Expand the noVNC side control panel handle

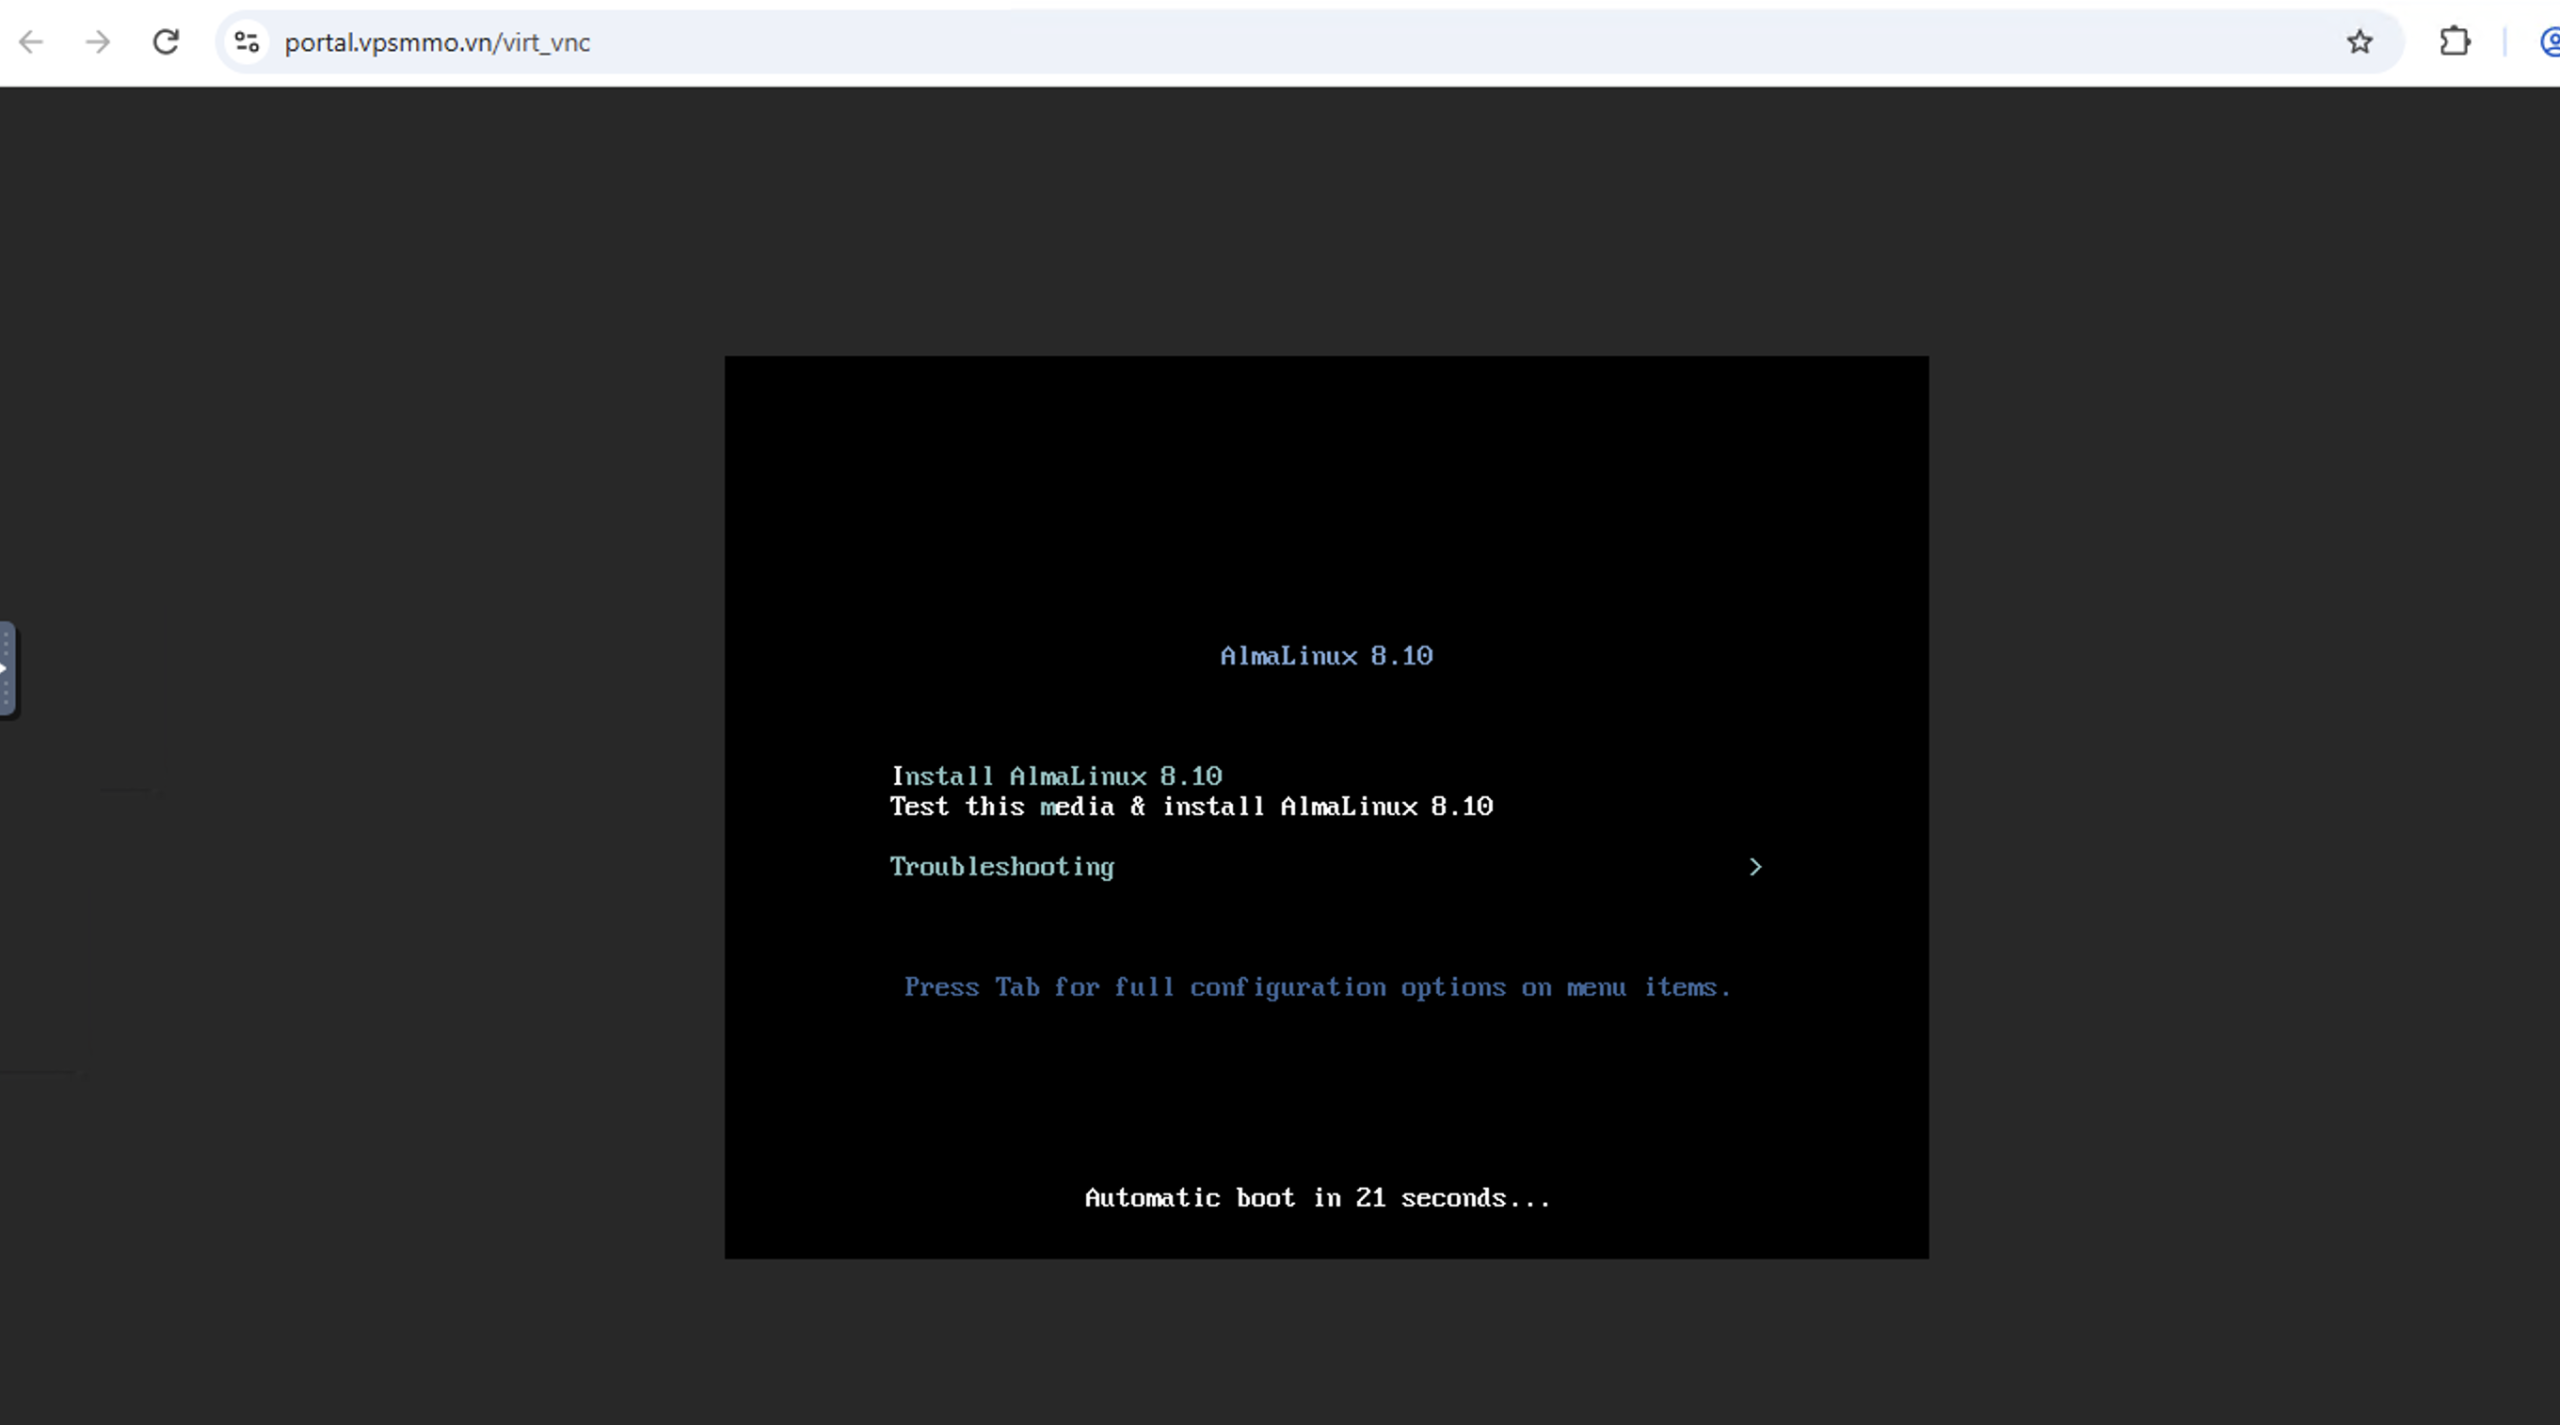(7, 669)
